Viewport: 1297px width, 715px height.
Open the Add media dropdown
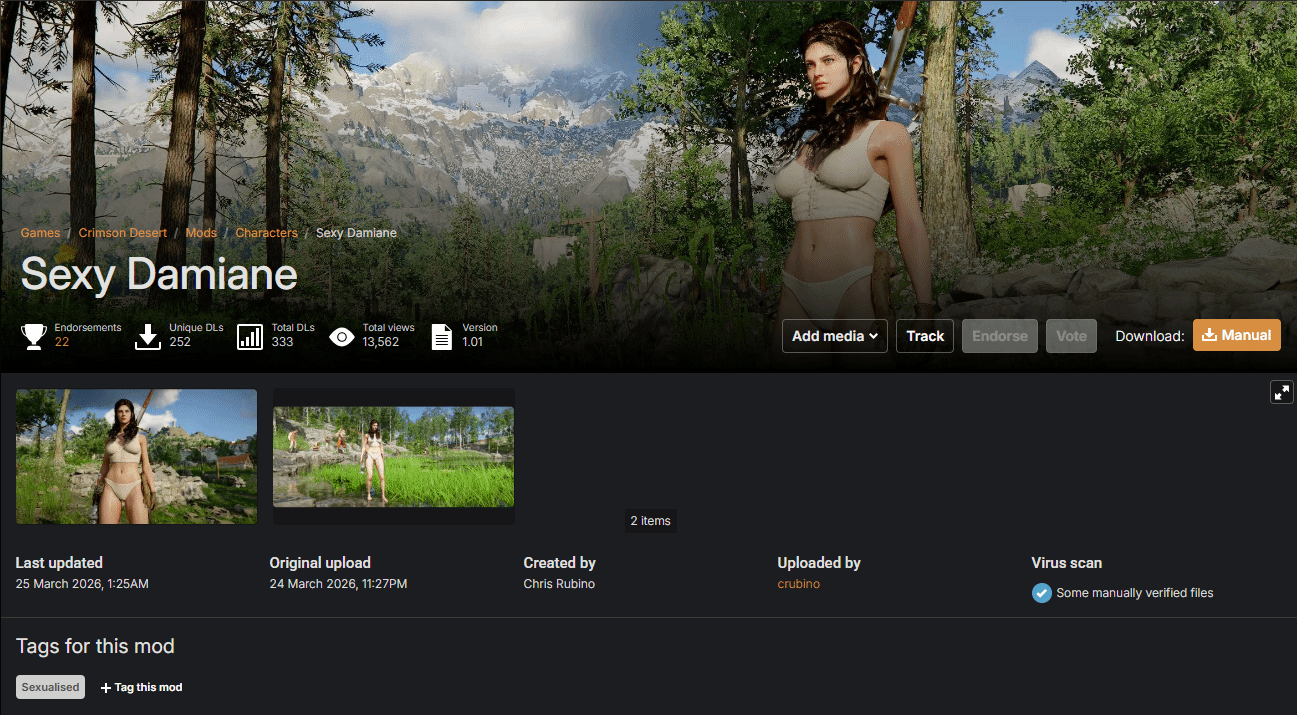(834, 336)
